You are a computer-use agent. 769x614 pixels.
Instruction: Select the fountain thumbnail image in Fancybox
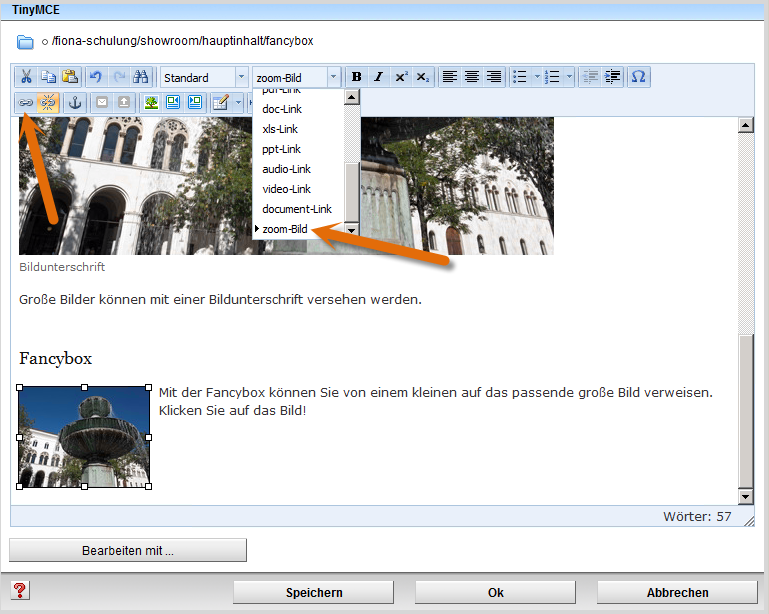84,437
